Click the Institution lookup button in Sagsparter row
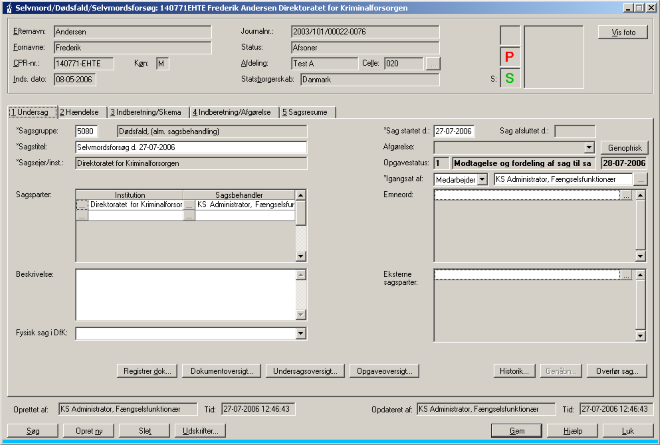Image resolution: width=660 pixels, height=445 pixels. click(190, 204)
